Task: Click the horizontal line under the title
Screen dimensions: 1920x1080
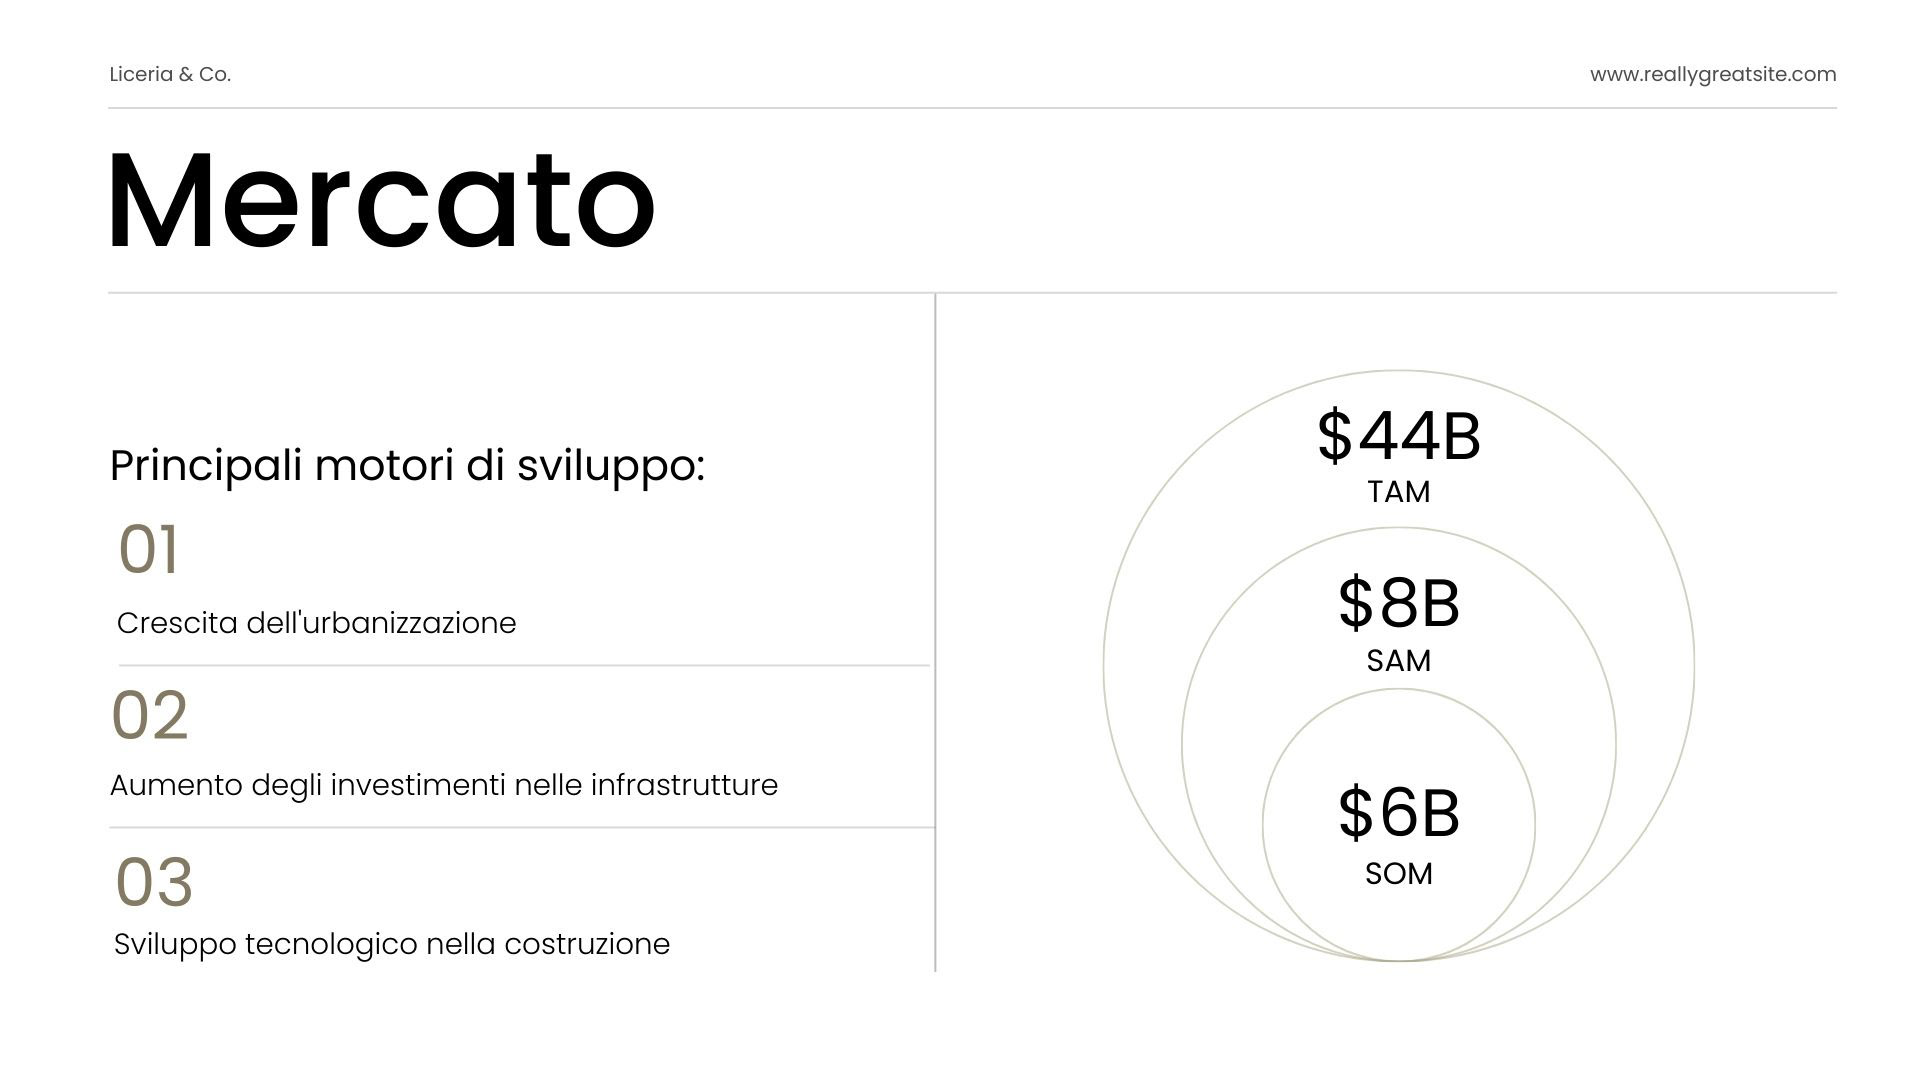Action: click(972, 293)
